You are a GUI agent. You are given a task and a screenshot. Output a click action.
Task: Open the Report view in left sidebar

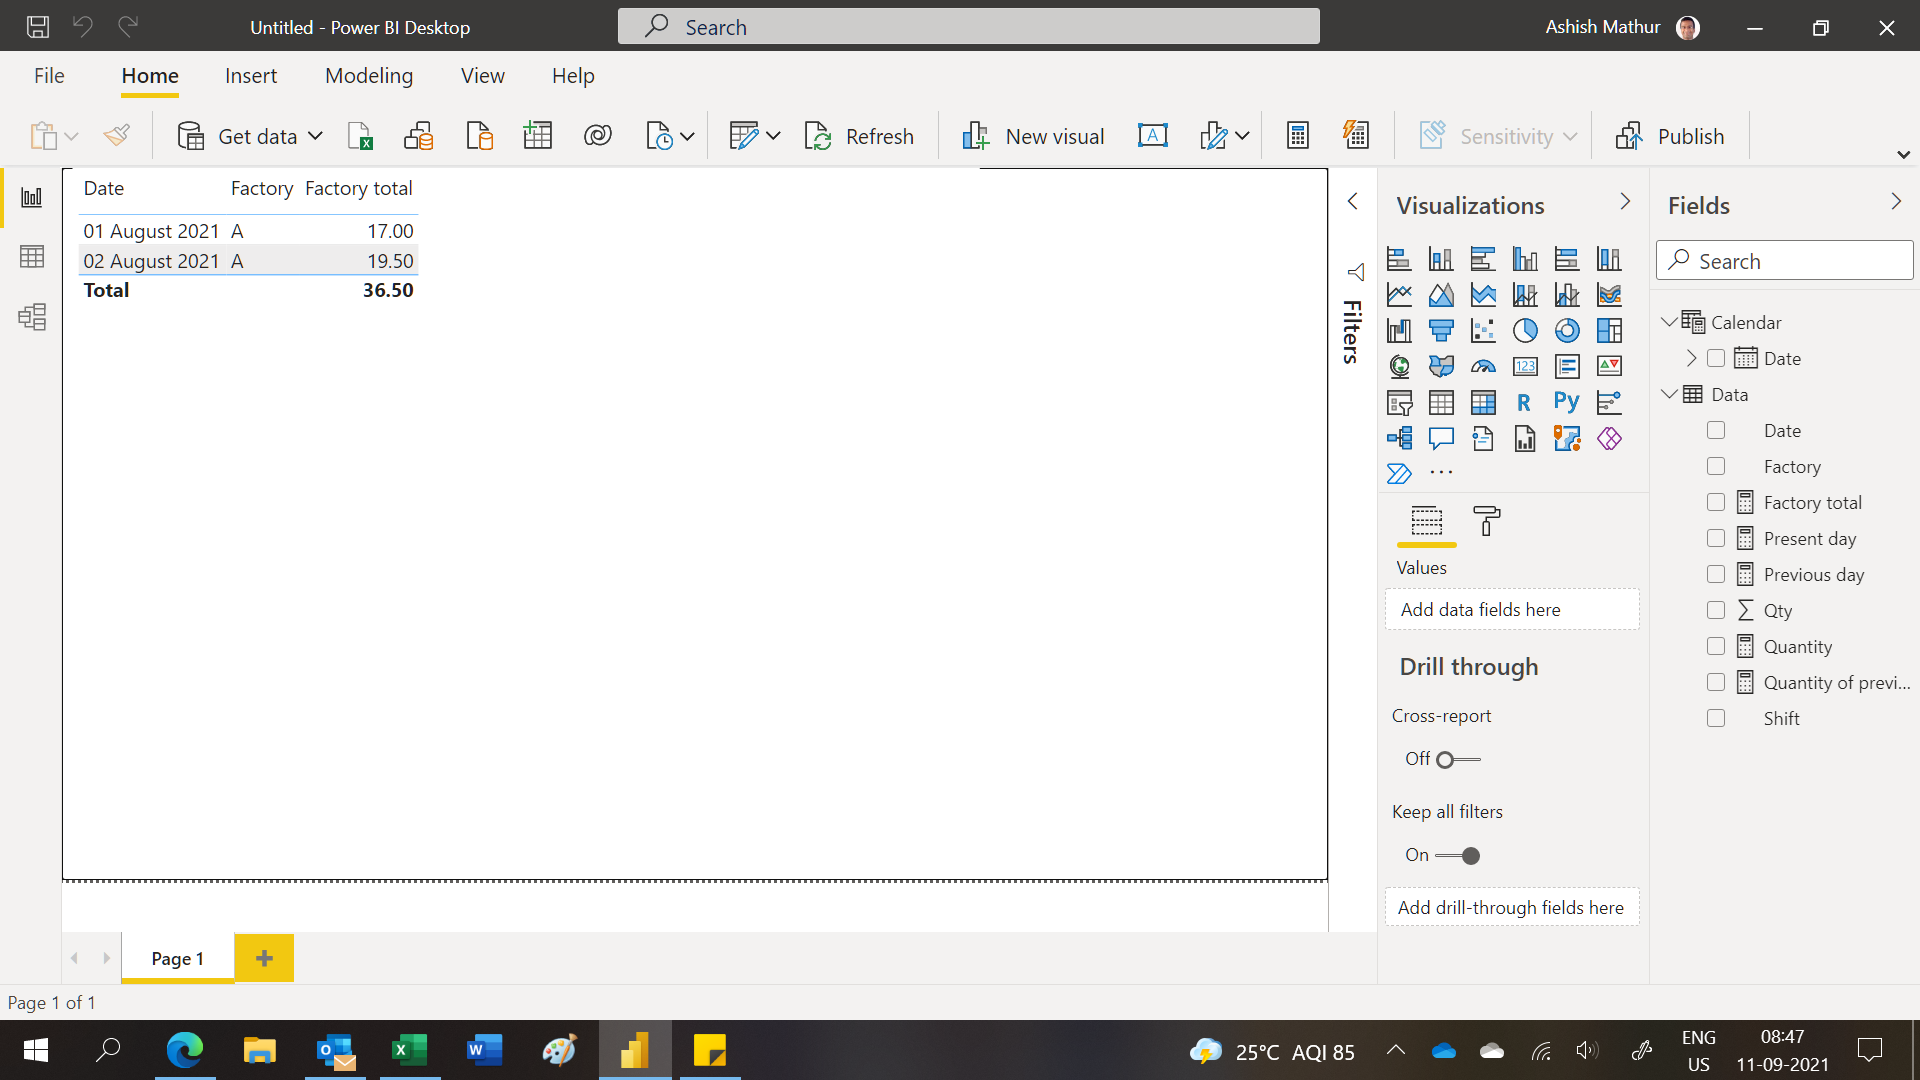tap(32, 197)
